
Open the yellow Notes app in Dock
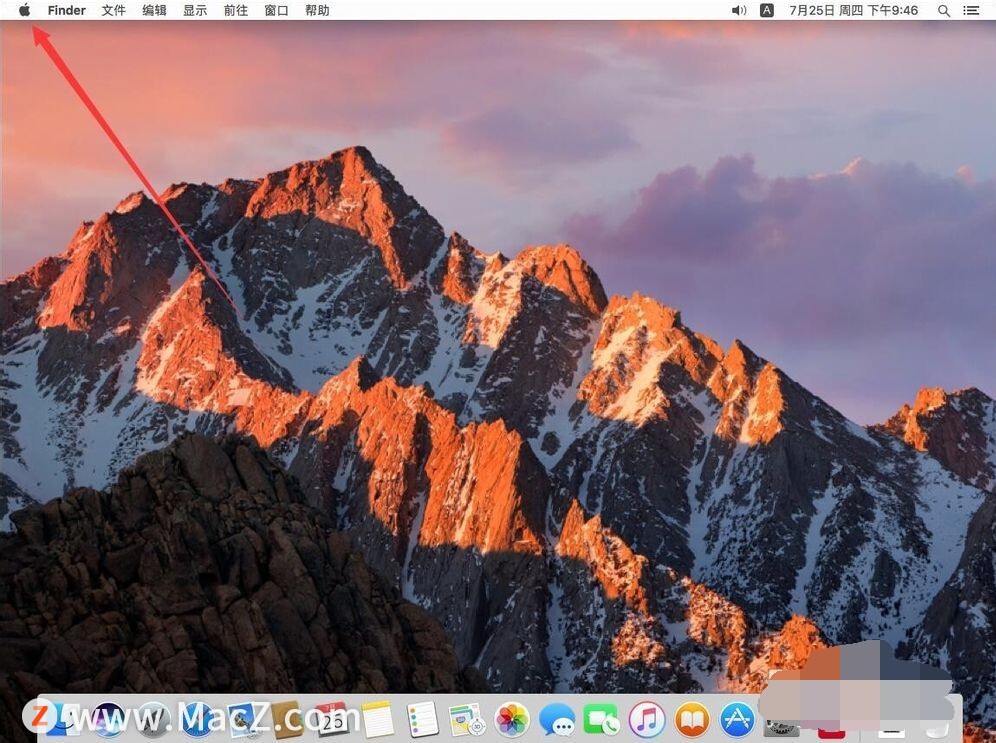coord(378,719)
